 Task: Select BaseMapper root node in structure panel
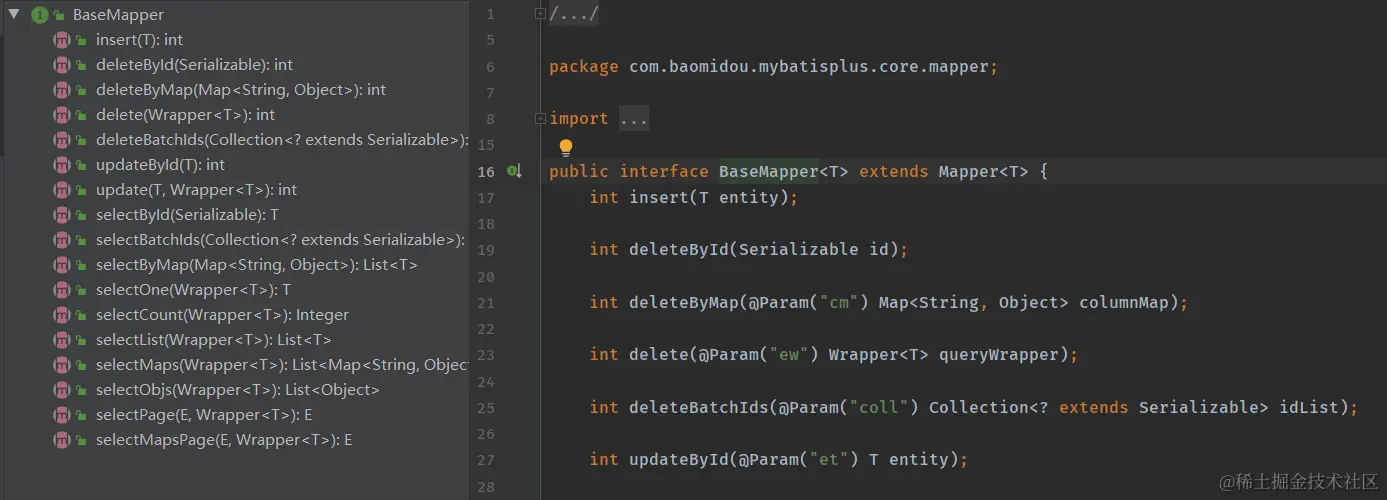[x=118, y=15]
